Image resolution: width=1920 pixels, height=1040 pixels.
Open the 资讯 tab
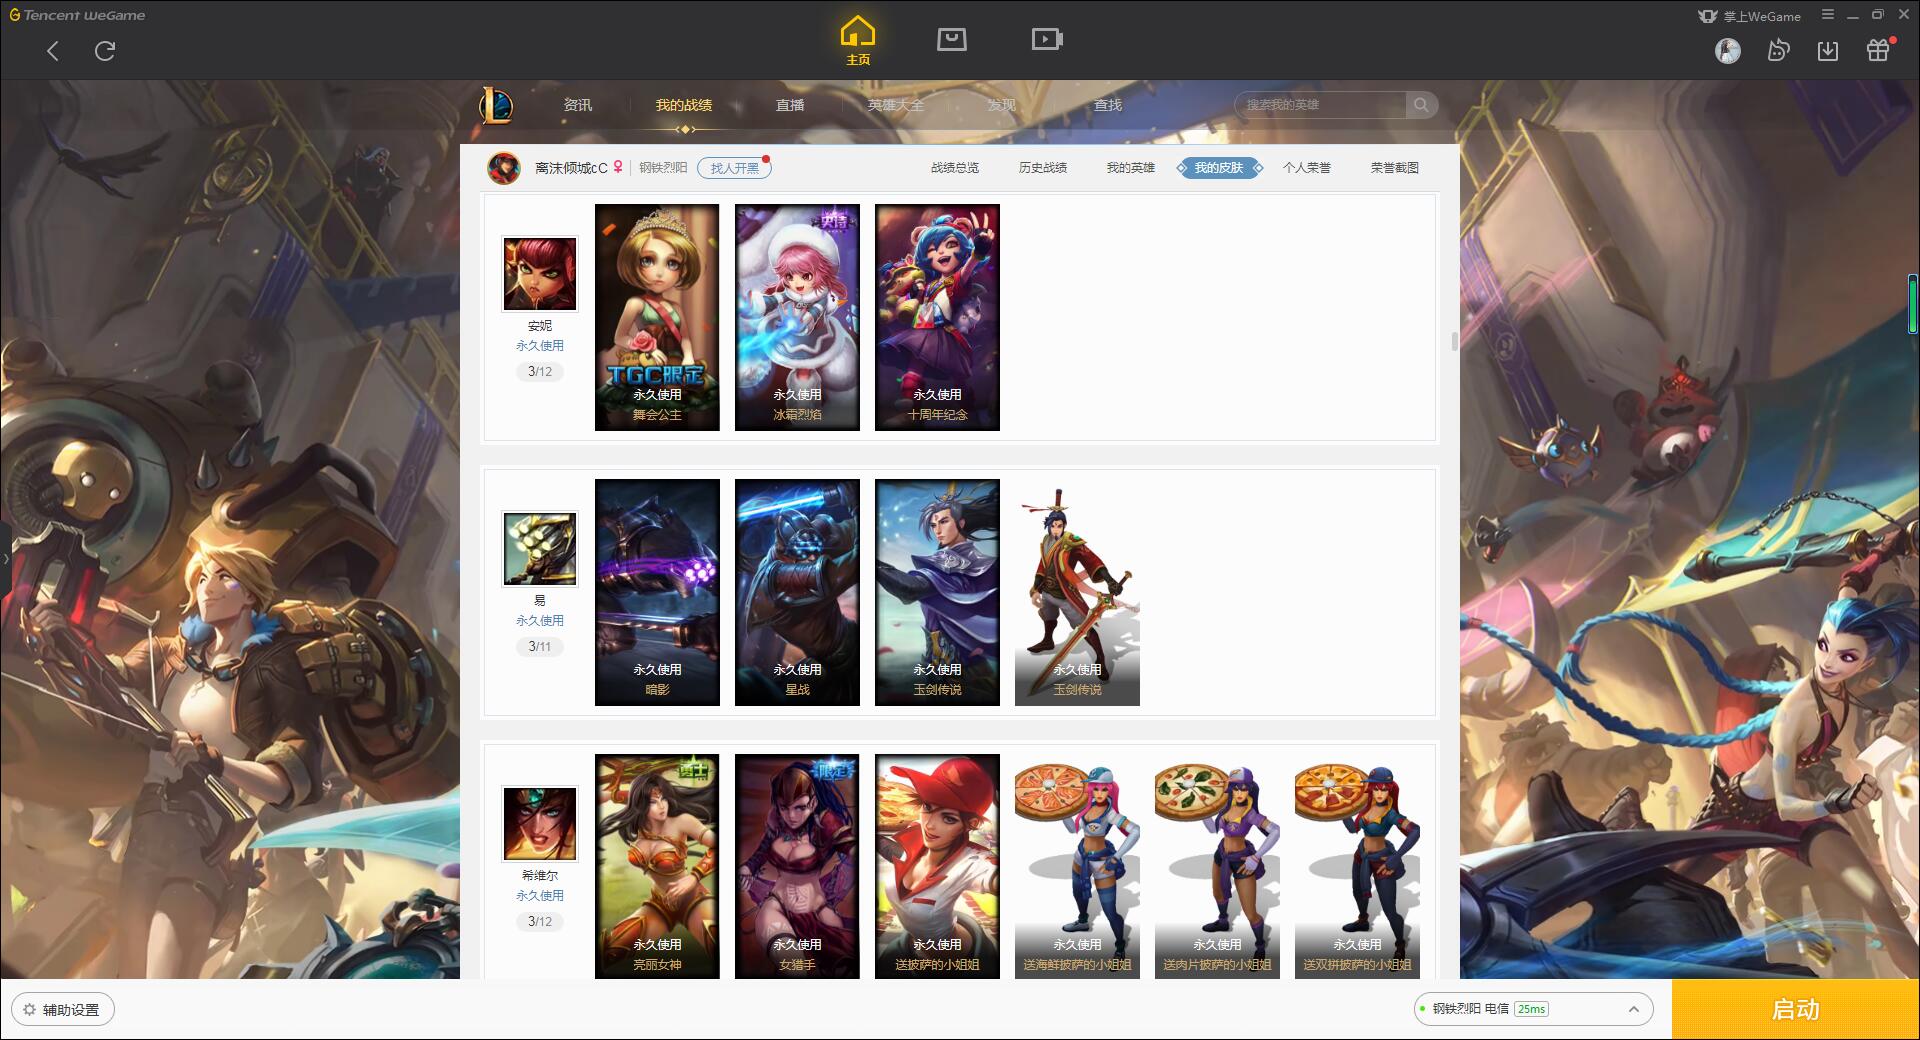pos(578,105)
